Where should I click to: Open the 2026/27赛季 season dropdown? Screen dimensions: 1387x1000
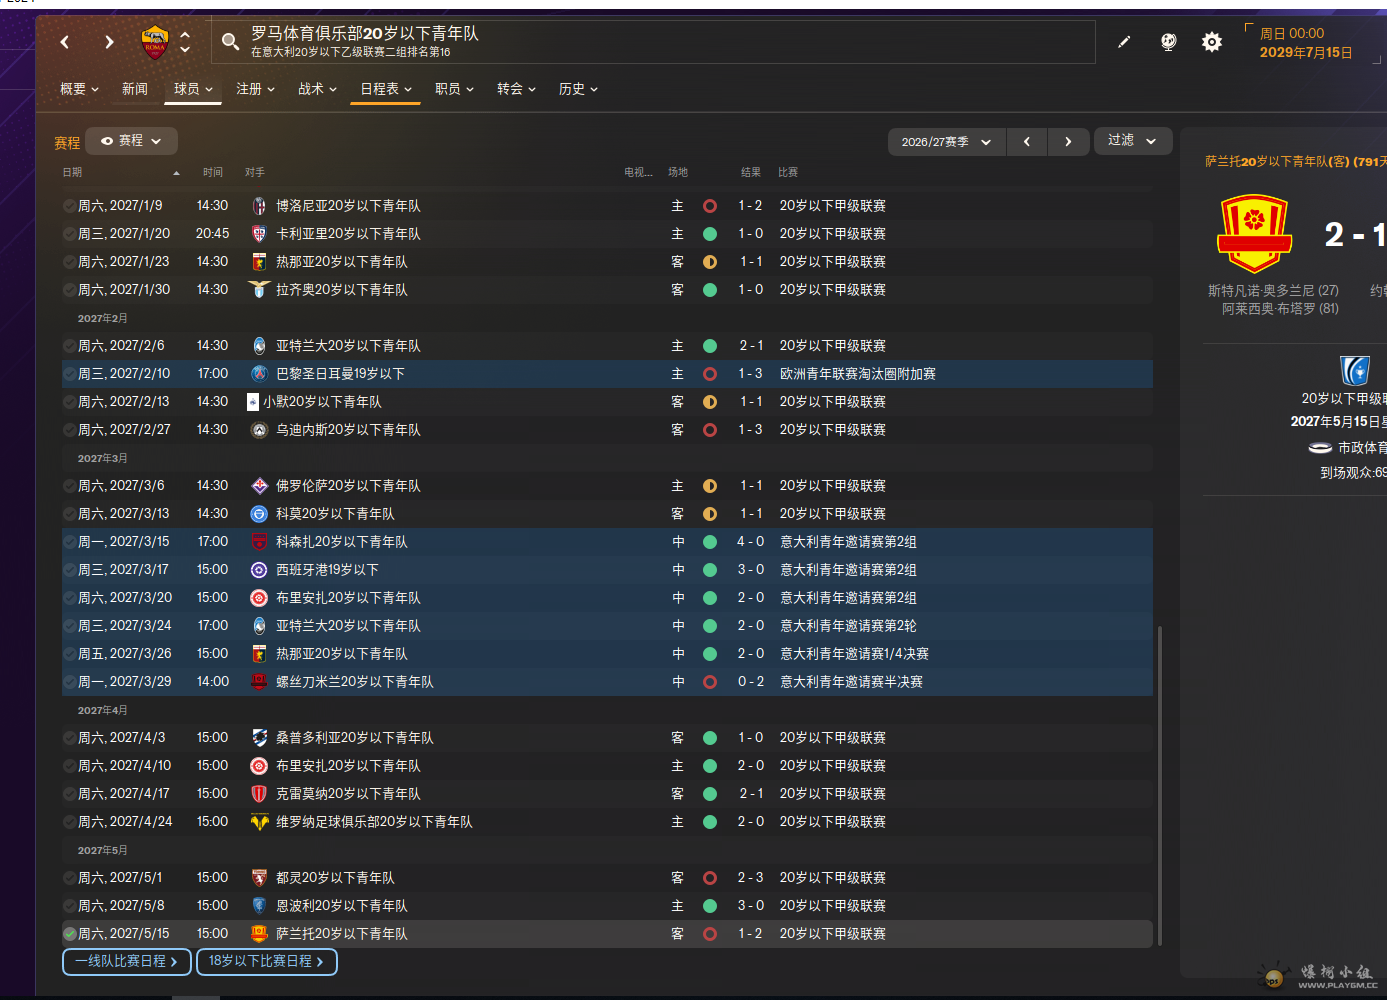[946, 142]
